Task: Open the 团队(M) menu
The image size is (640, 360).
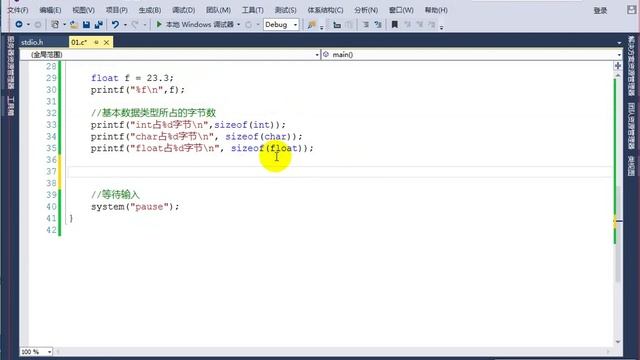Action: [218, 10]
